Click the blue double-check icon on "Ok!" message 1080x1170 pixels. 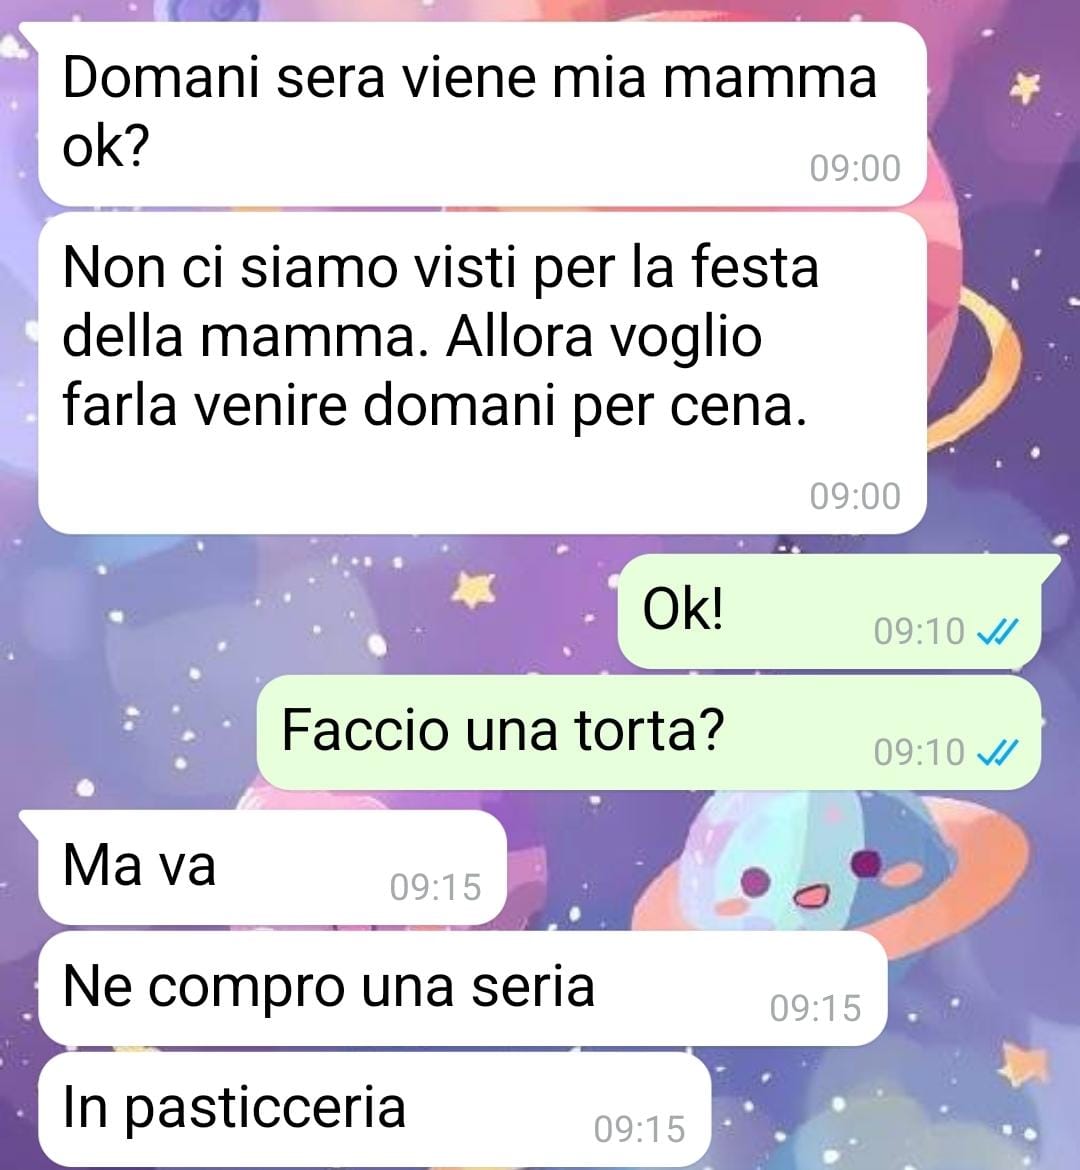(x=997, y=633)
